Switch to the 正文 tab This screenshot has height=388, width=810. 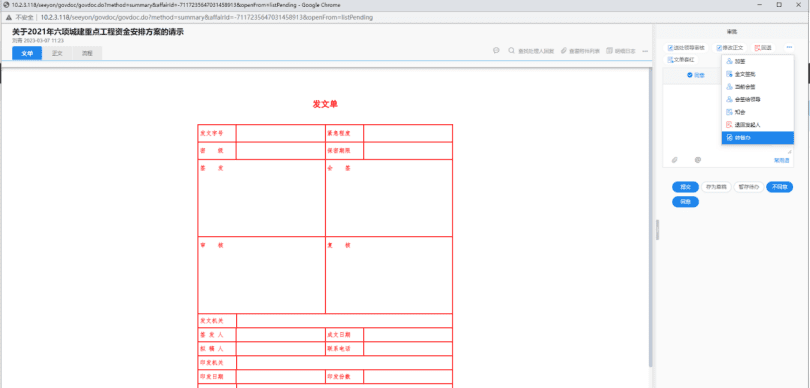point(57,53)
